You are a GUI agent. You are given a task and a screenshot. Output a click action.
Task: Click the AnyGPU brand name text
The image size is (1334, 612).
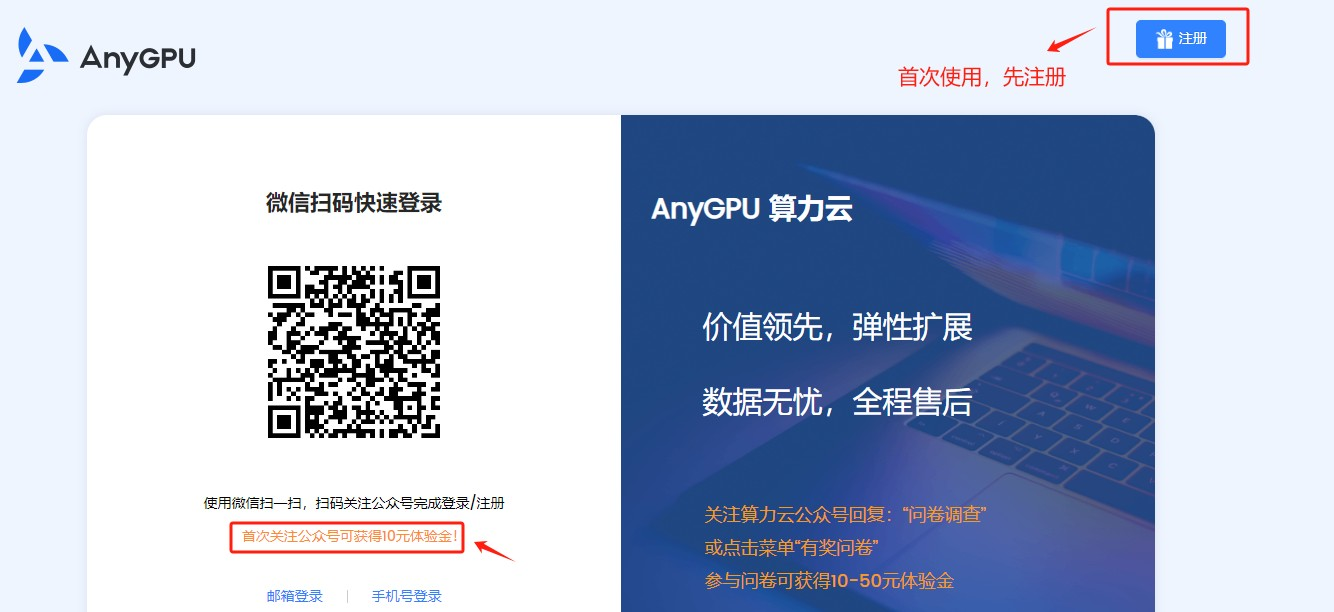pyautogui.click(x=137, y=59)
